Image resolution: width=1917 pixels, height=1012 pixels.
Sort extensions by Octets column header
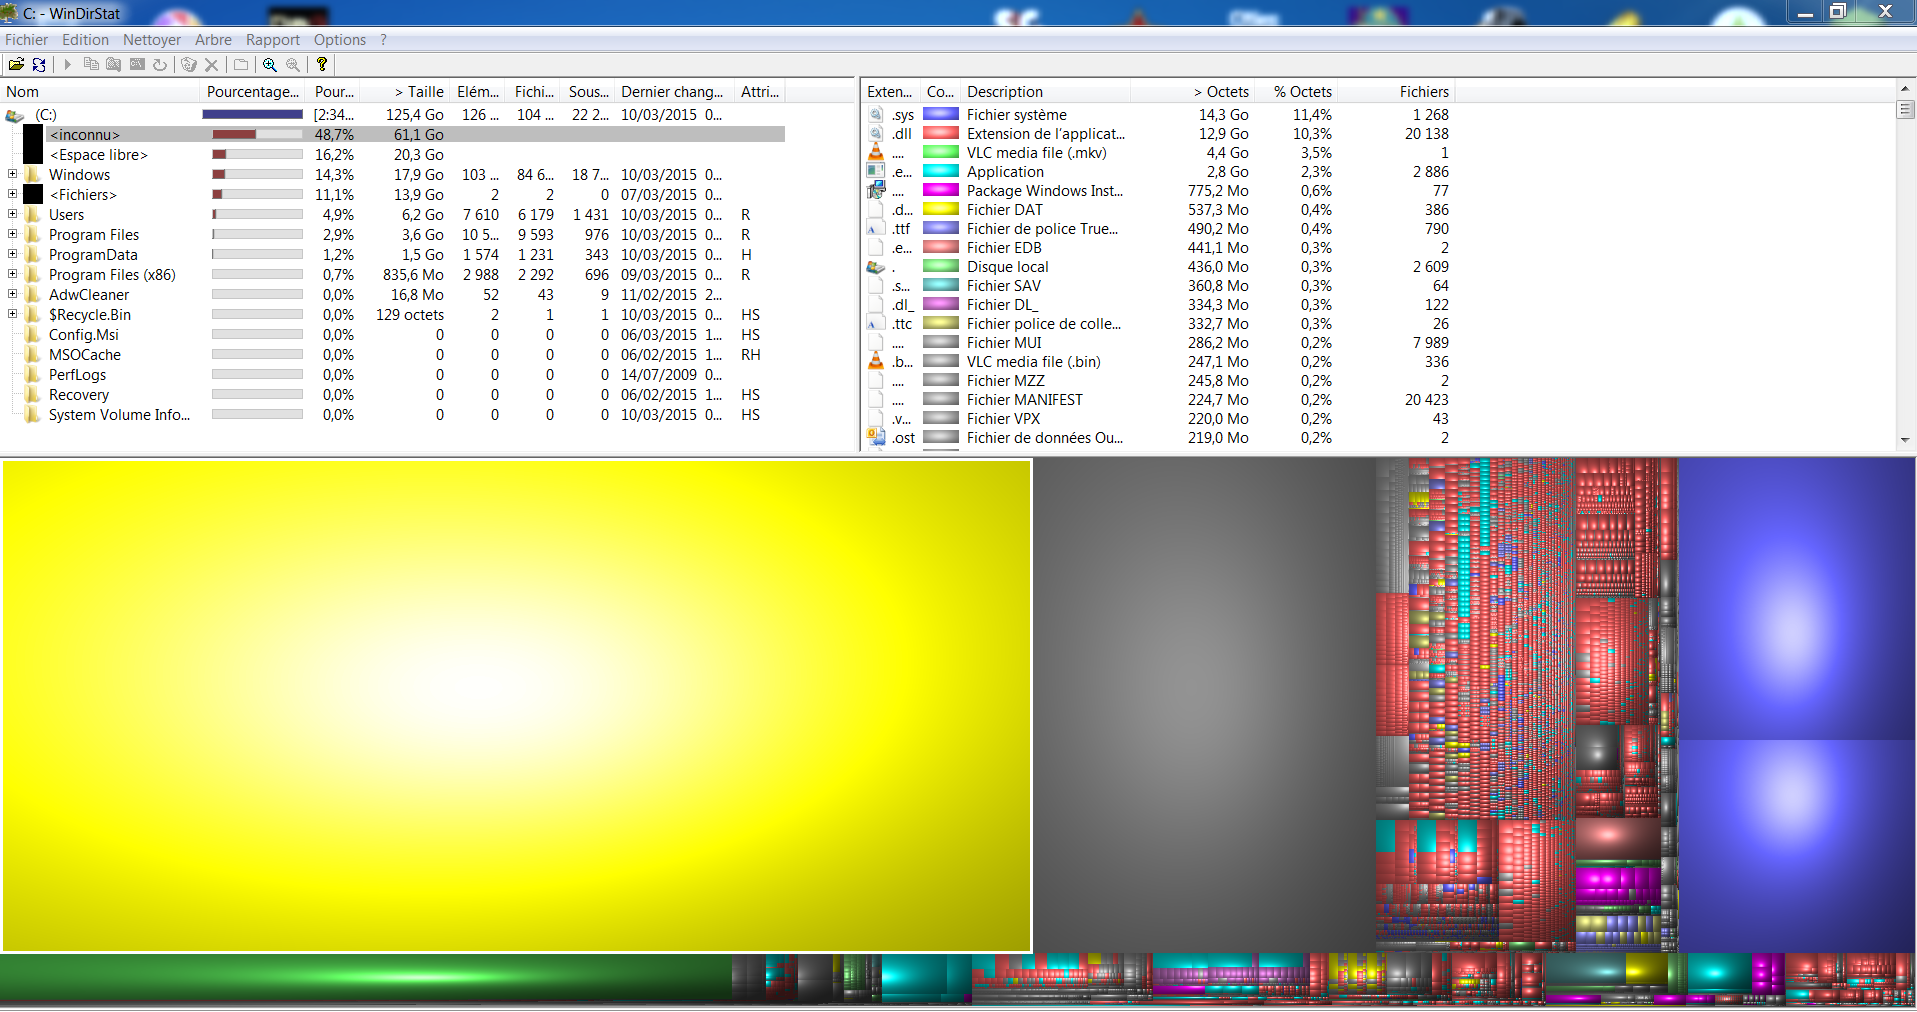[x=1192, y=92]
